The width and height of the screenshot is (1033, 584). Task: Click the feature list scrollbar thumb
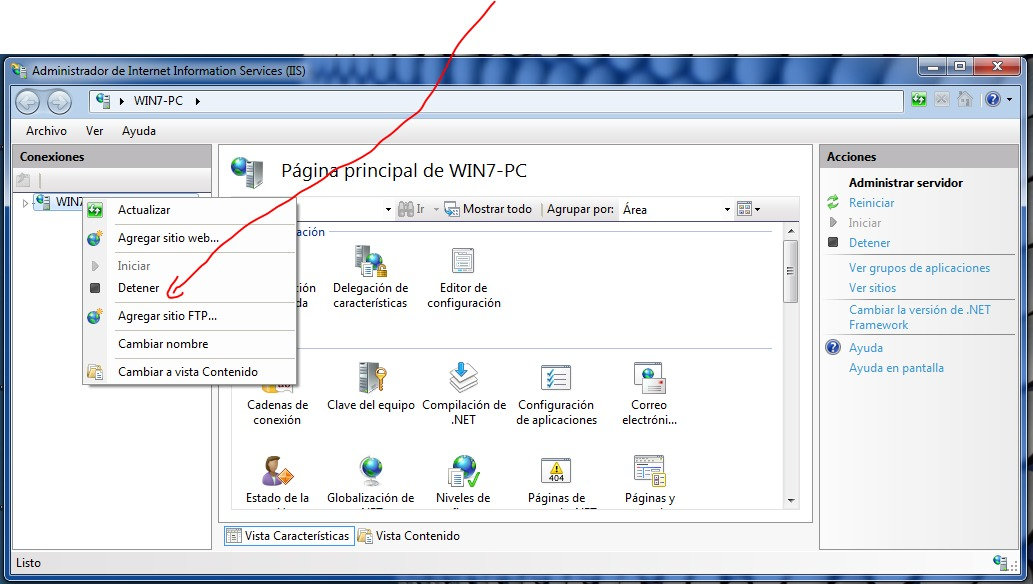coord(791,271)
